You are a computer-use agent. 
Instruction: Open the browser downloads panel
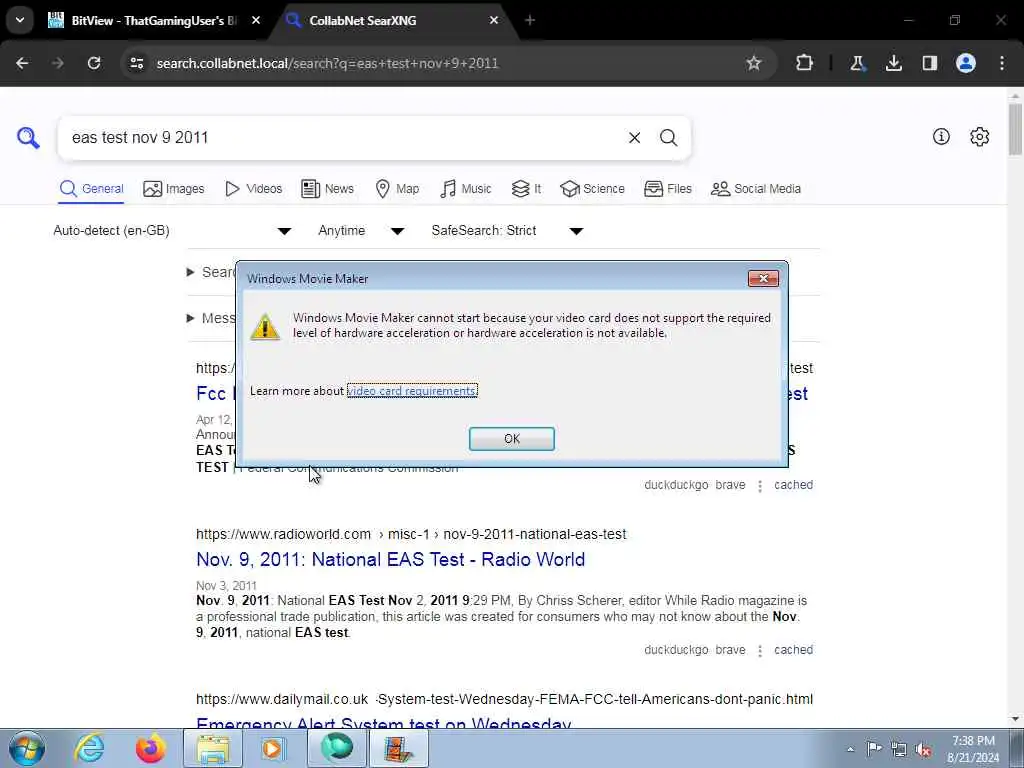(893, 63)
